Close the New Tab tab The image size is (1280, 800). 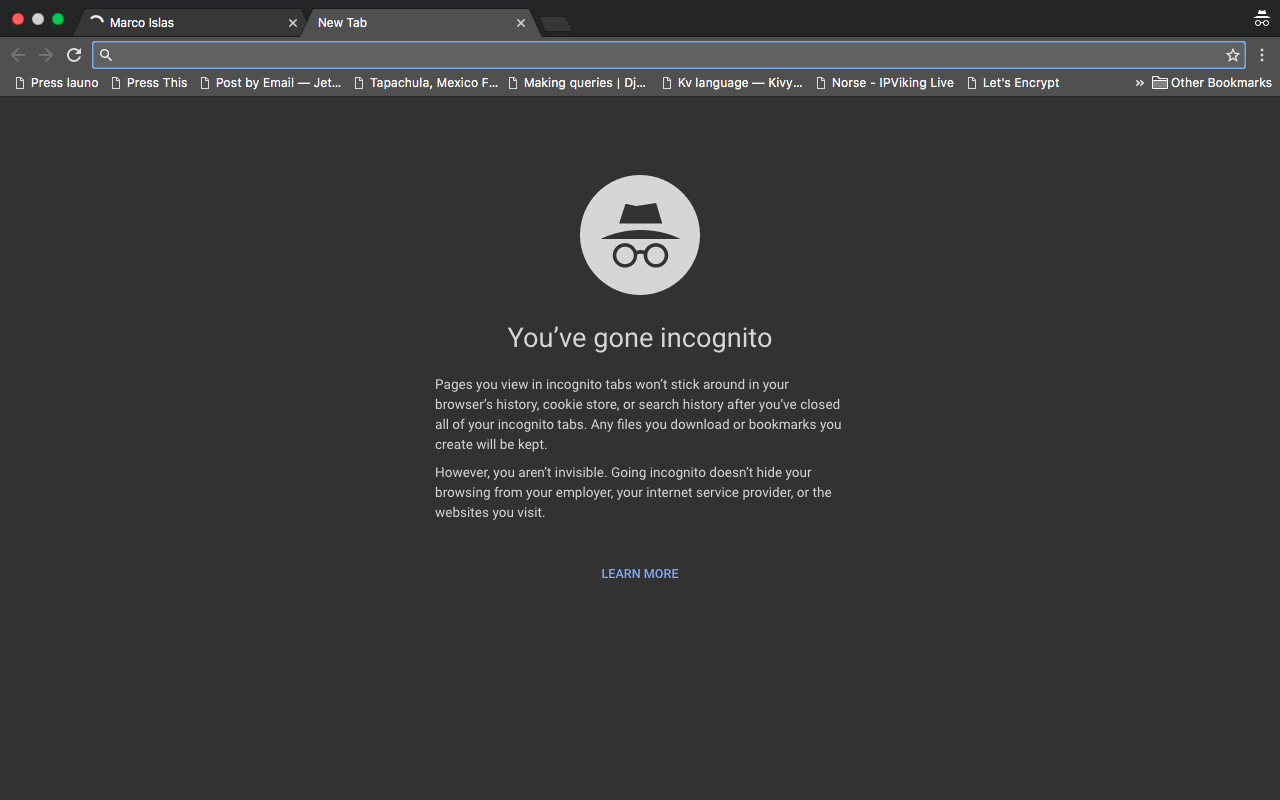(521, 23)
